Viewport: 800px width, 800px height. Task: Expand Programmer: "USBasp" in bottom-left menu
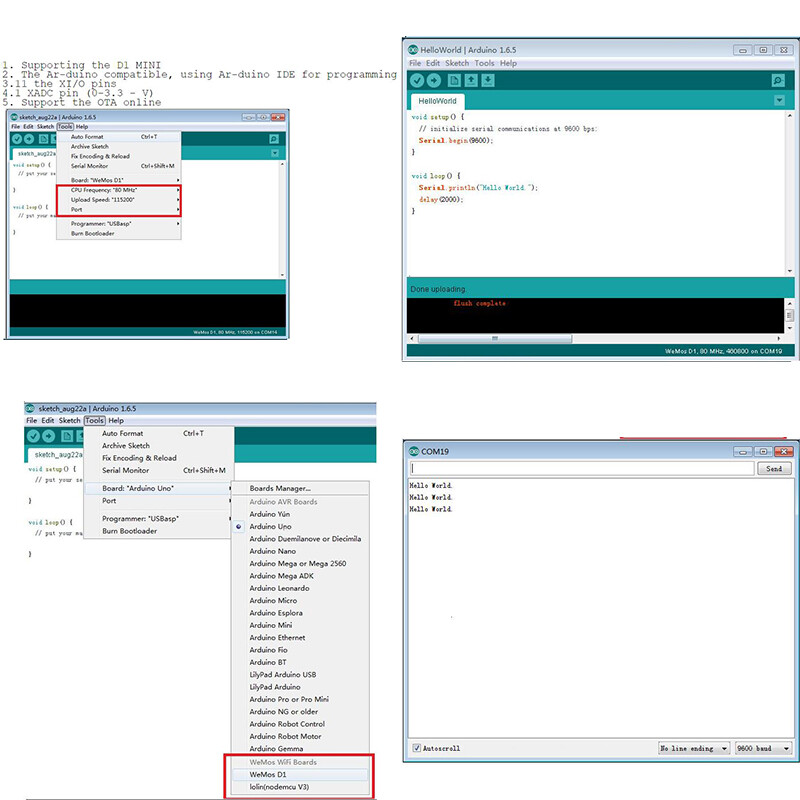tap(159, 518)
